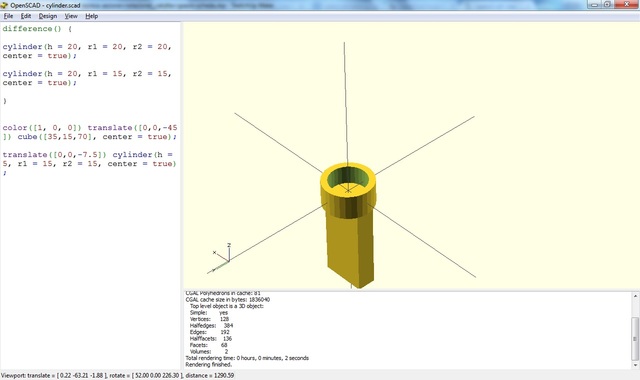The width and height of the screenshot is (640, 380).
Task: Click the yellow hollow cylinder ring in the viewport
Action: point(348,190)
